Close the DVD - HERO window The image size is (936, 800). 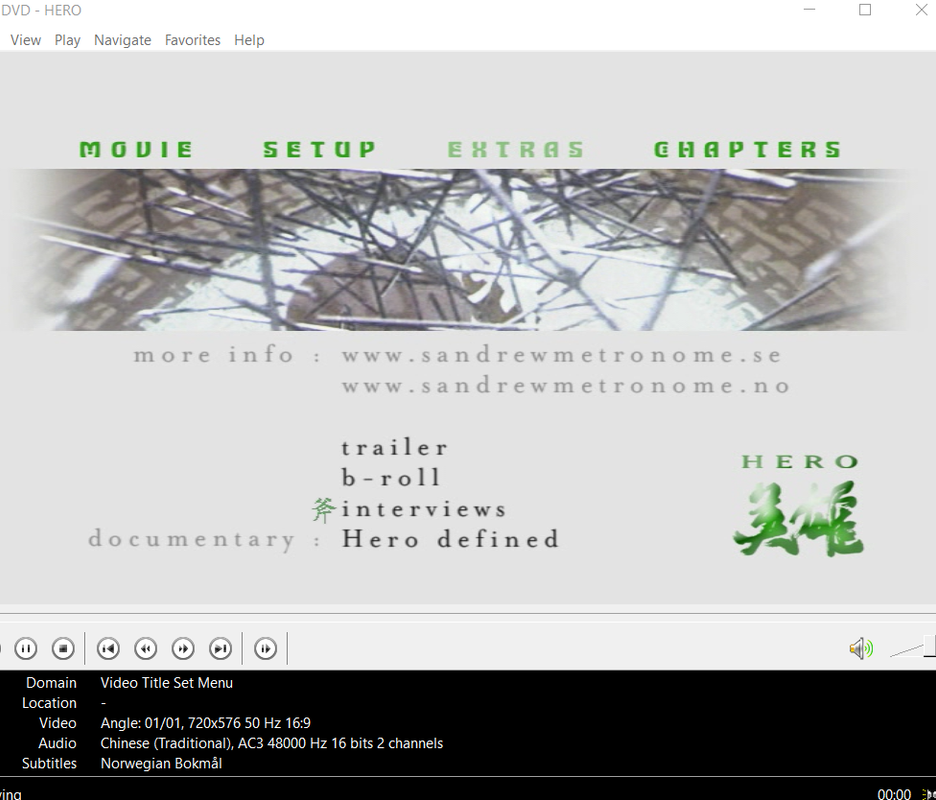coord(921,10)
